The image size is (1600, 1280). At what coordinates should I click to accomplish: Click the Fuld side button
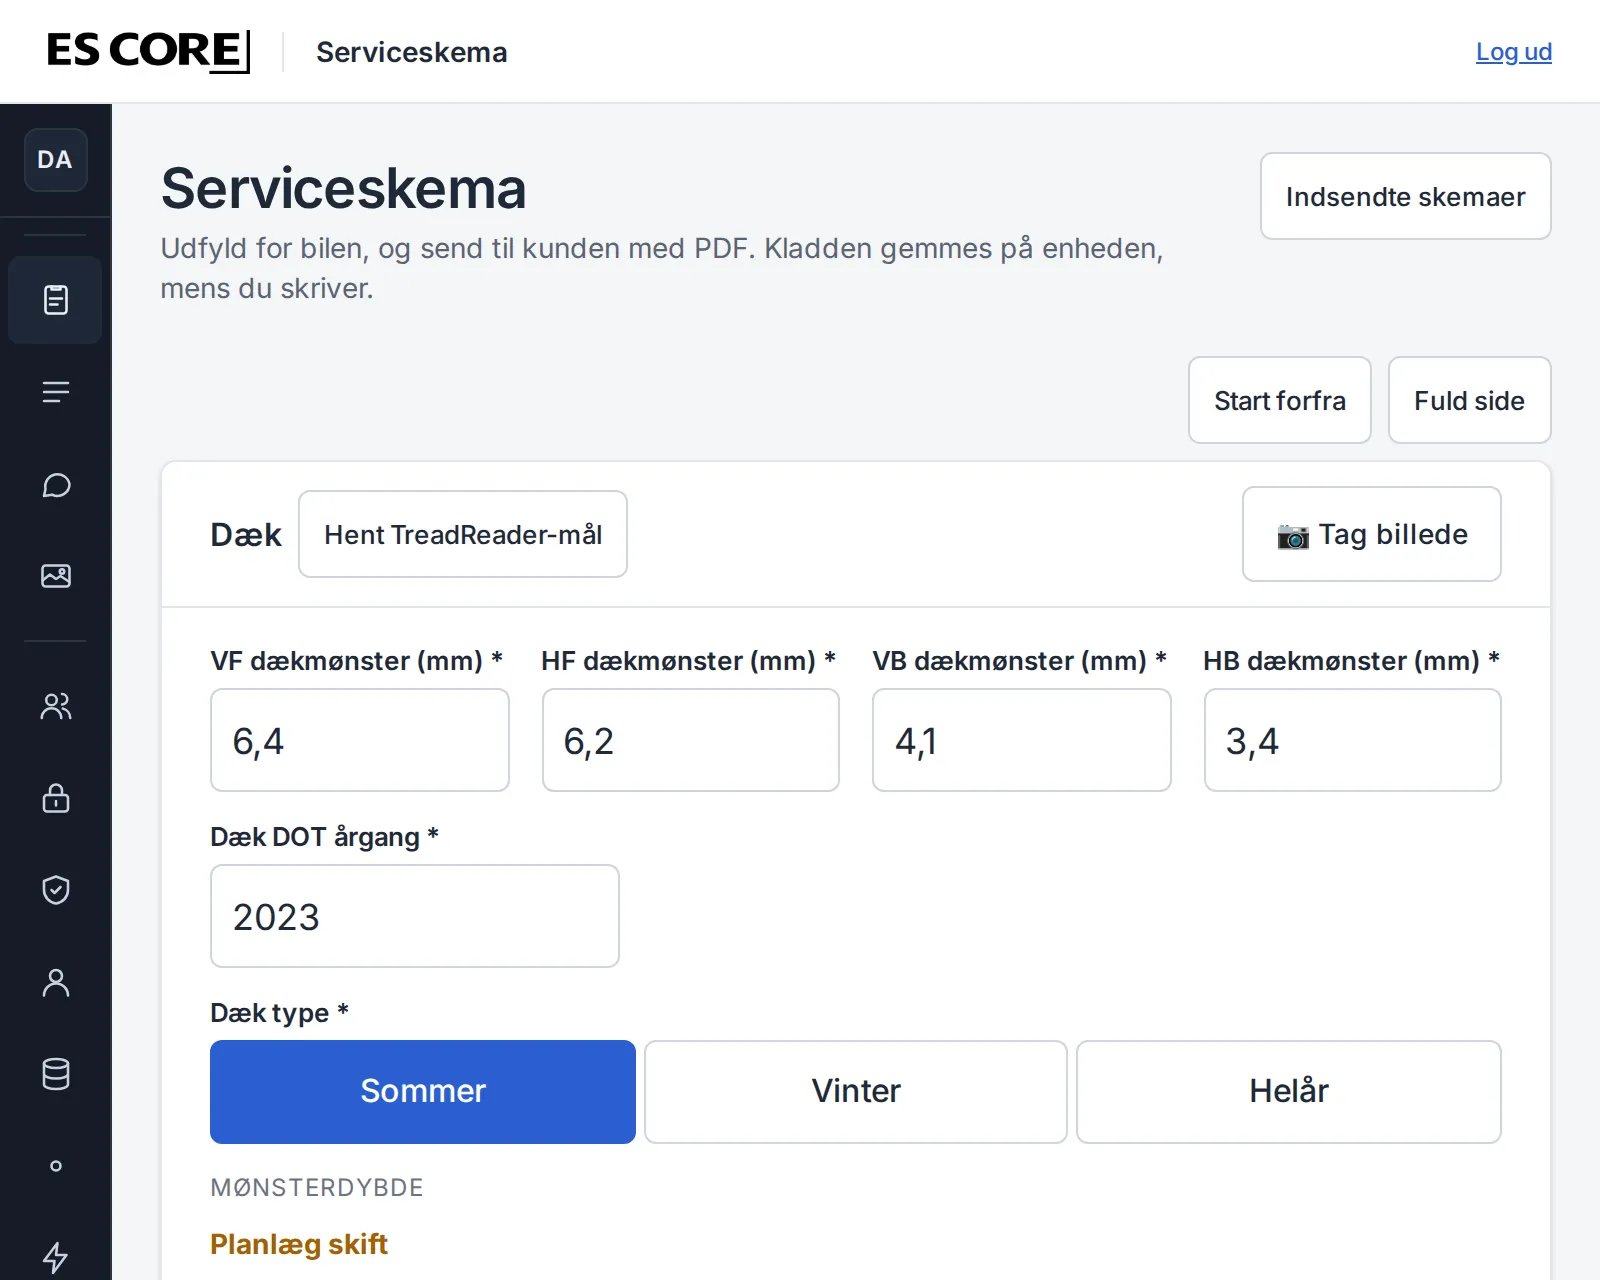pos(1470,400)
